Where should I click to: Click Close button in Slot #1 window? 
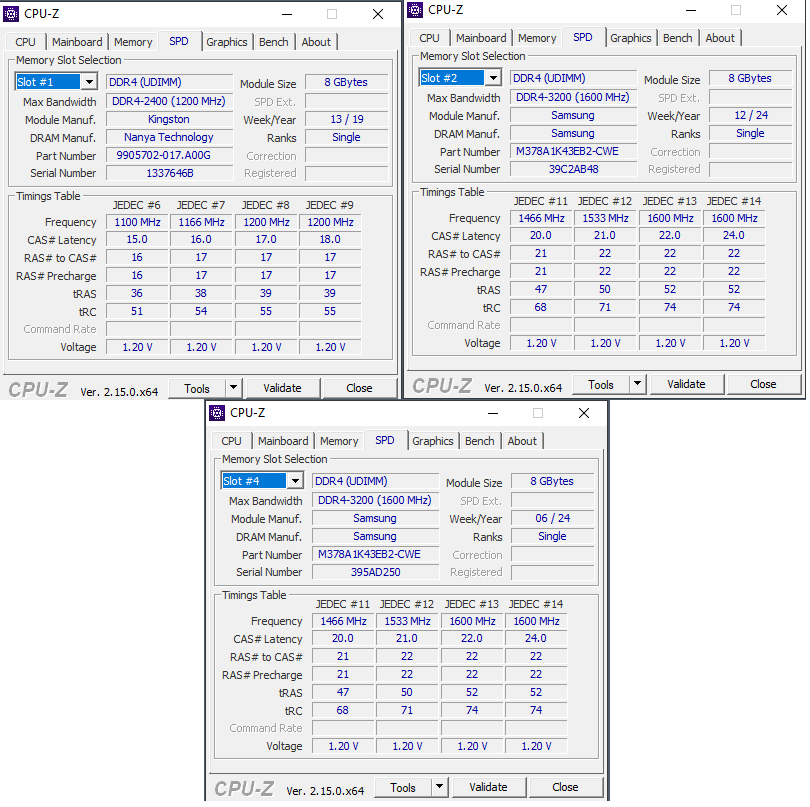click(360, 389)
